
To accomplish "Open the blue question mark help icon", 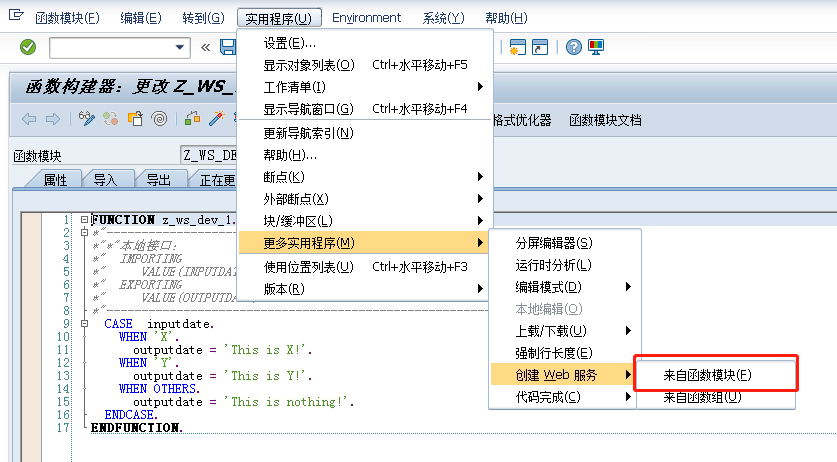I will 574,47.
